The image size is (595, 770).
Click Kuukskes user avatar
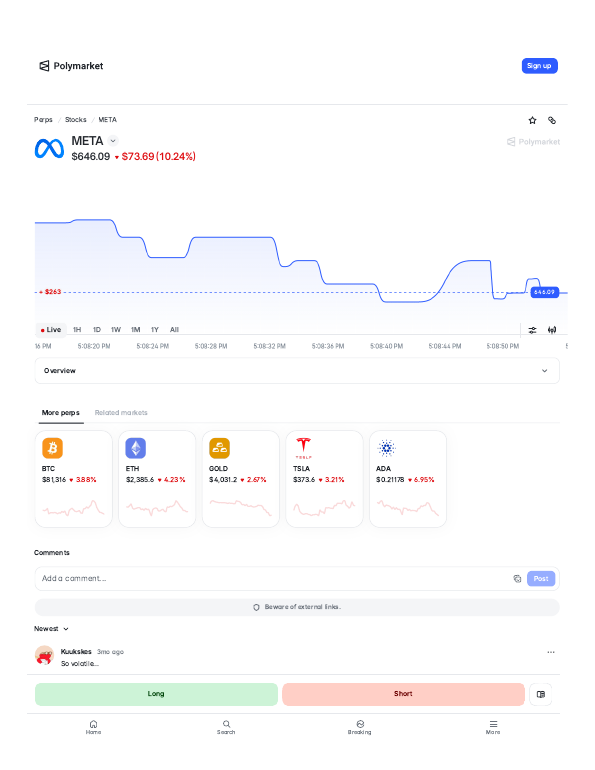pyautogui.click(x=44, y=656)
